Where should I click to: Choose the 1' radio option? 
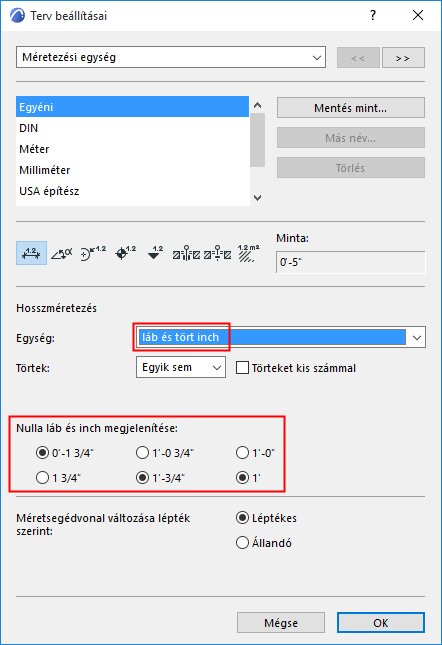pyautogui.click(x=243, y=478)
